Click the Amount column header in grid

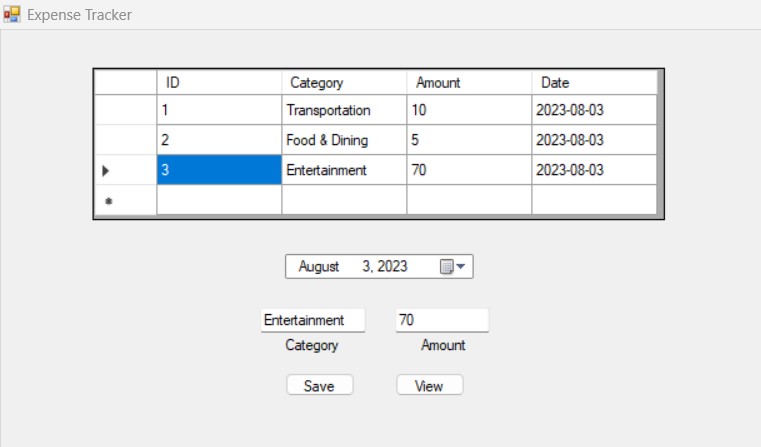[x=469, y=83]
